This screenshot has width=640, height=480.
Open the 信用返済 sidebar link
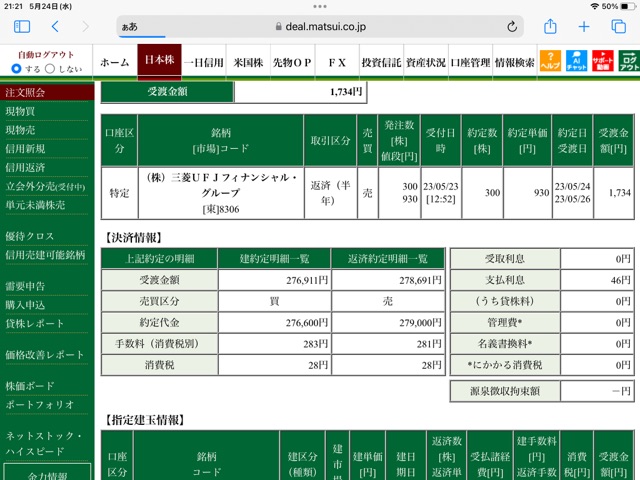(x=25, y=168)
